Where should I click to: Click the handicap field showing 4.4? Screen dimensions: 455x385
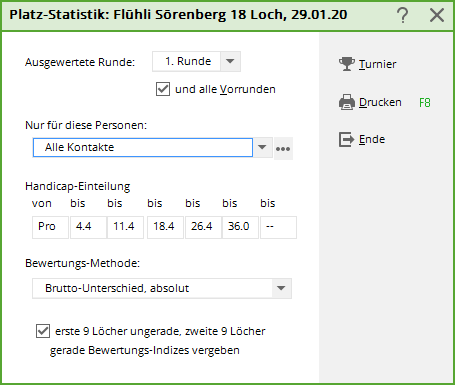click(x=88, y=227)
